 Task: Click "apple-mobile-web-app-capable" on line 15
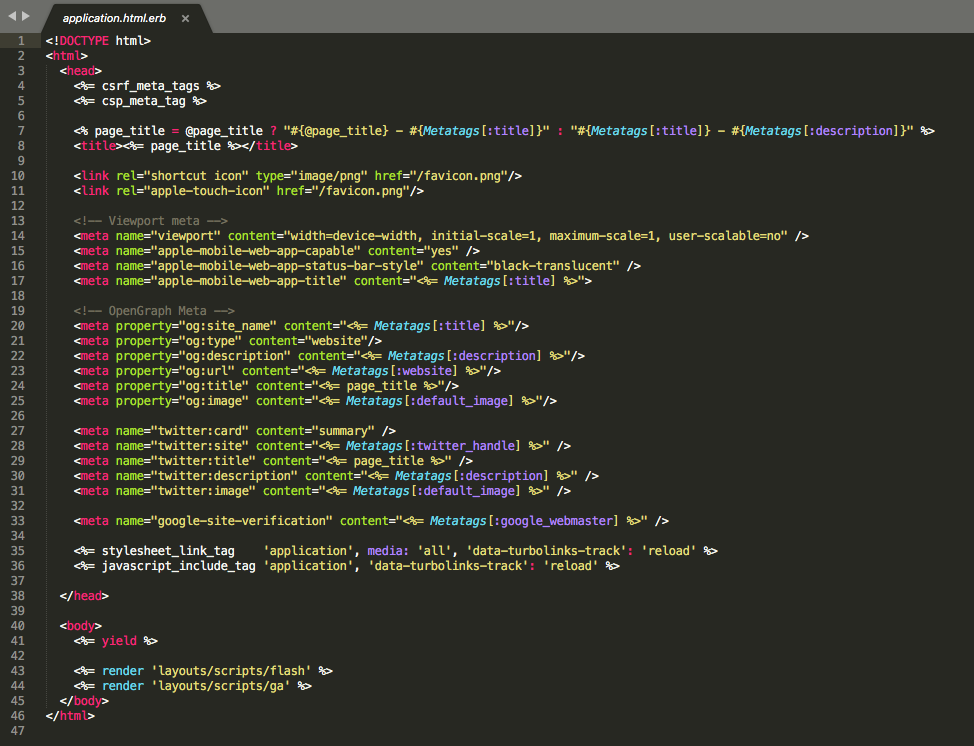click(256, 251)
